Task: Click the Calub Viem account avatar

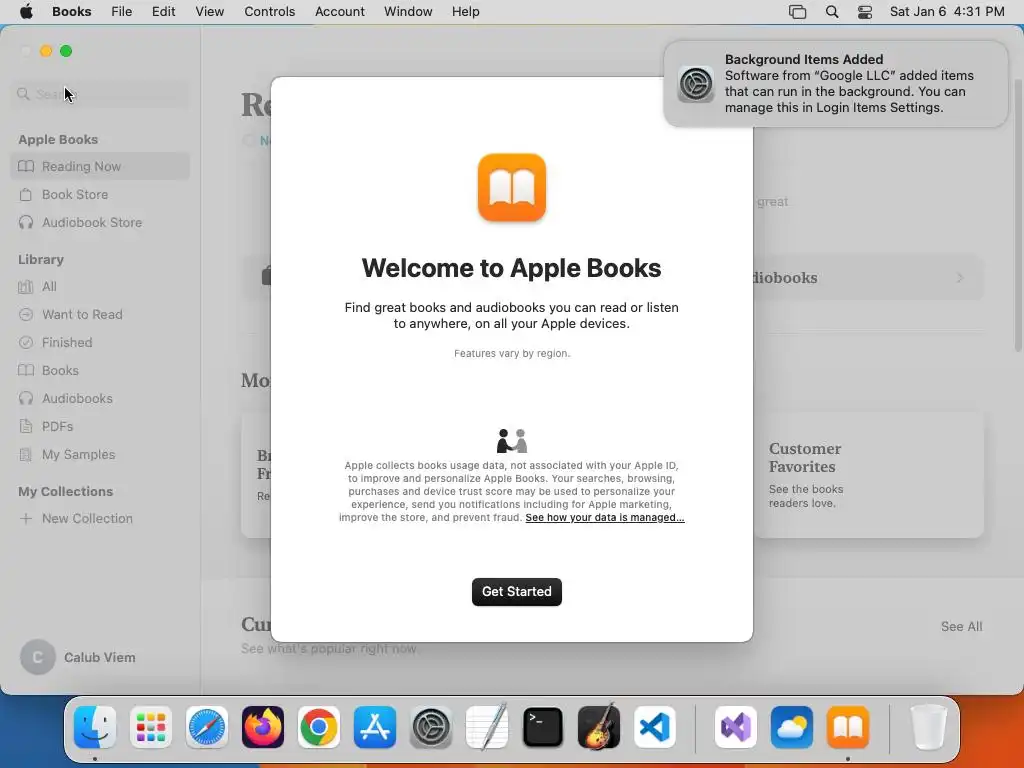Action: coord(38,657)
